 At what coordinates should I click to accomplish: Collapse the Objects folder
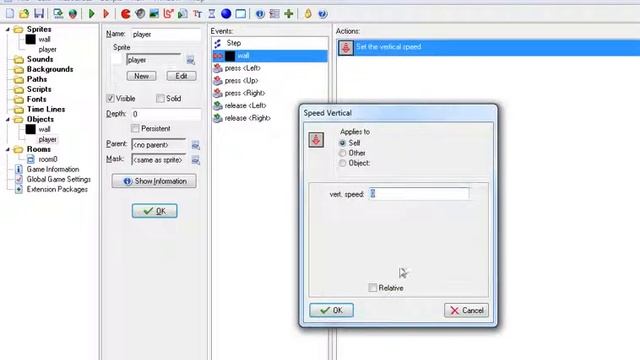coord(7,119)
